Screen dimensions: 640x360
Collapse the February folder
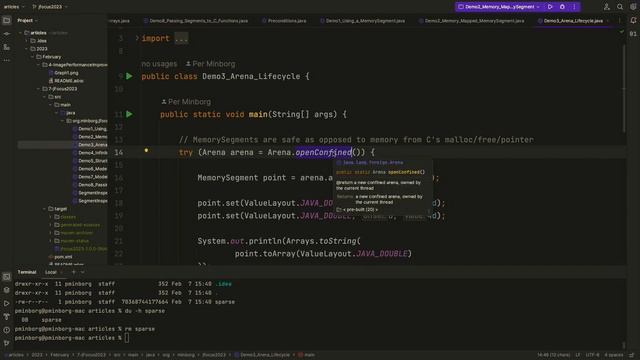click(x=33, y=57)
